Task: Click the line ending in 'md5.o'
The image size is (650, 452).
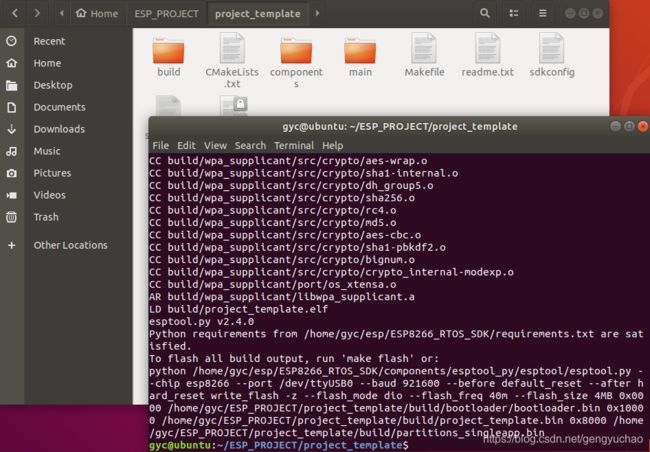Action: (272, 223)
